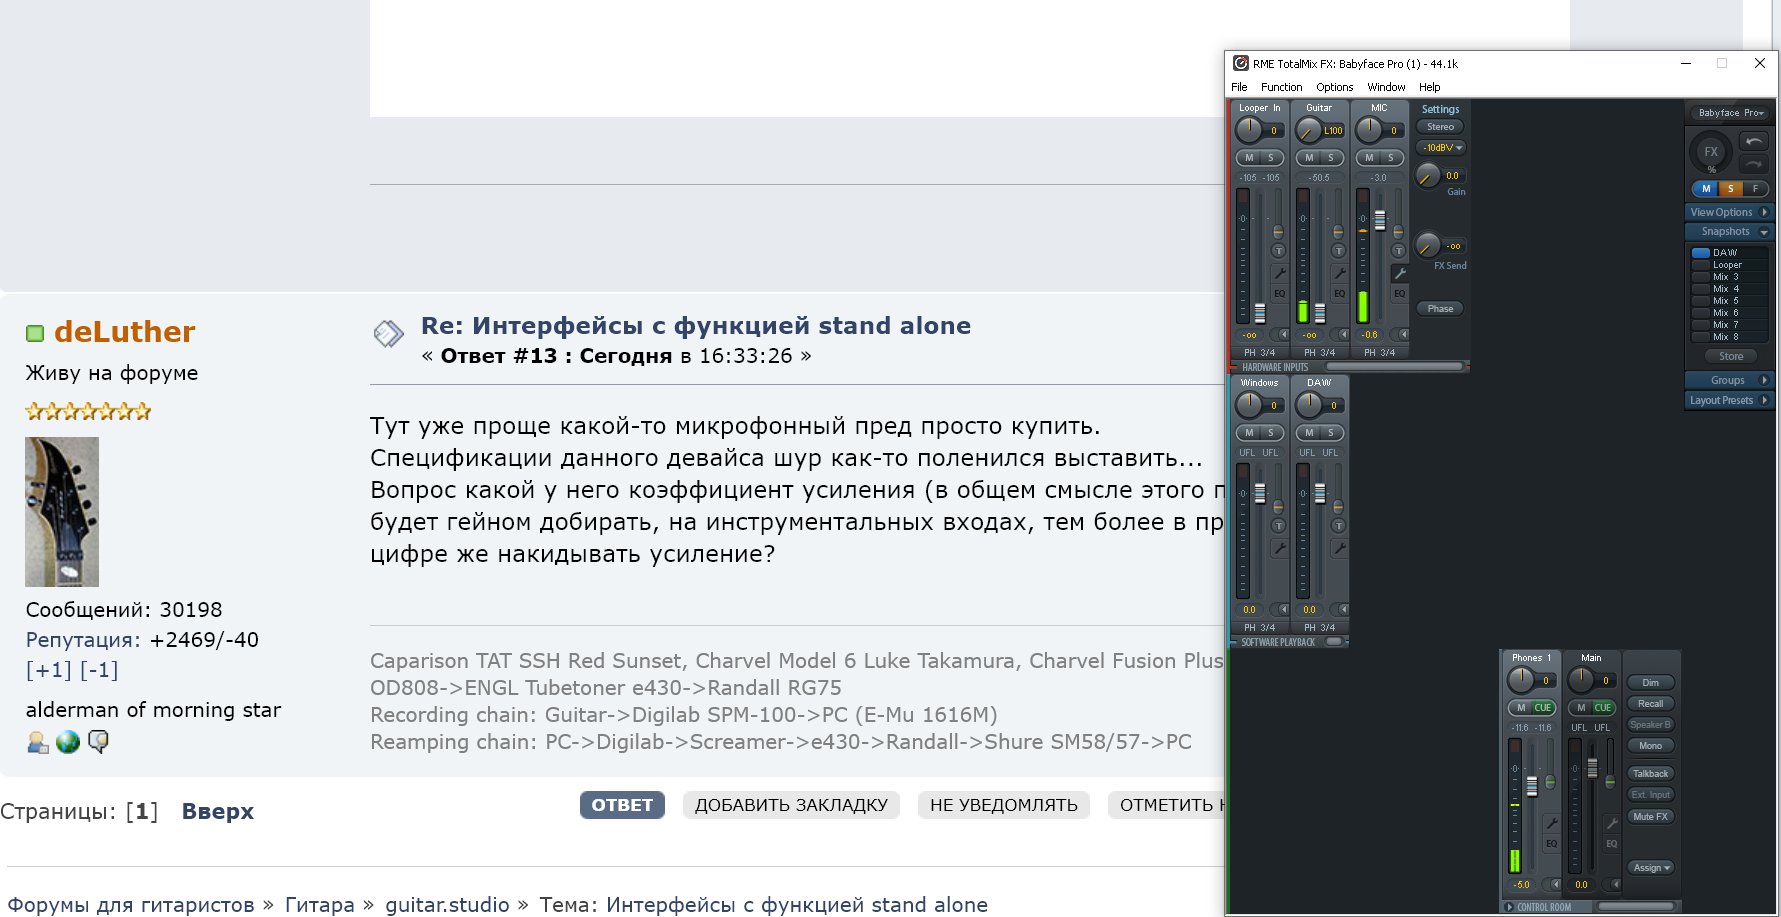Click the MIC channel volume fader

coord(1379,220)
